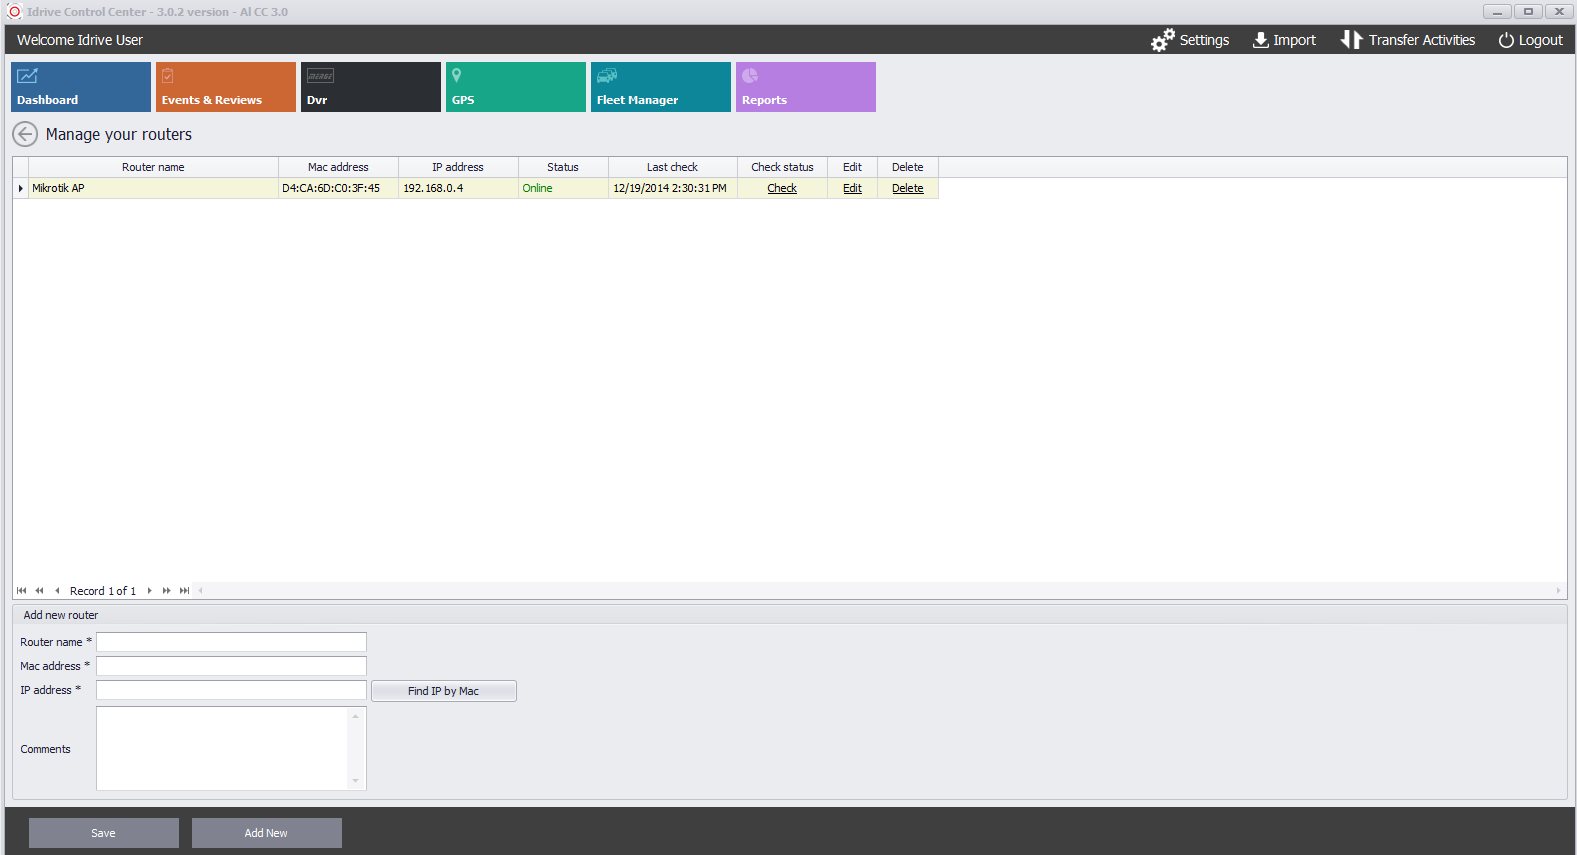Click the Router name input field

pyautogui.click(x=231, y=642)
